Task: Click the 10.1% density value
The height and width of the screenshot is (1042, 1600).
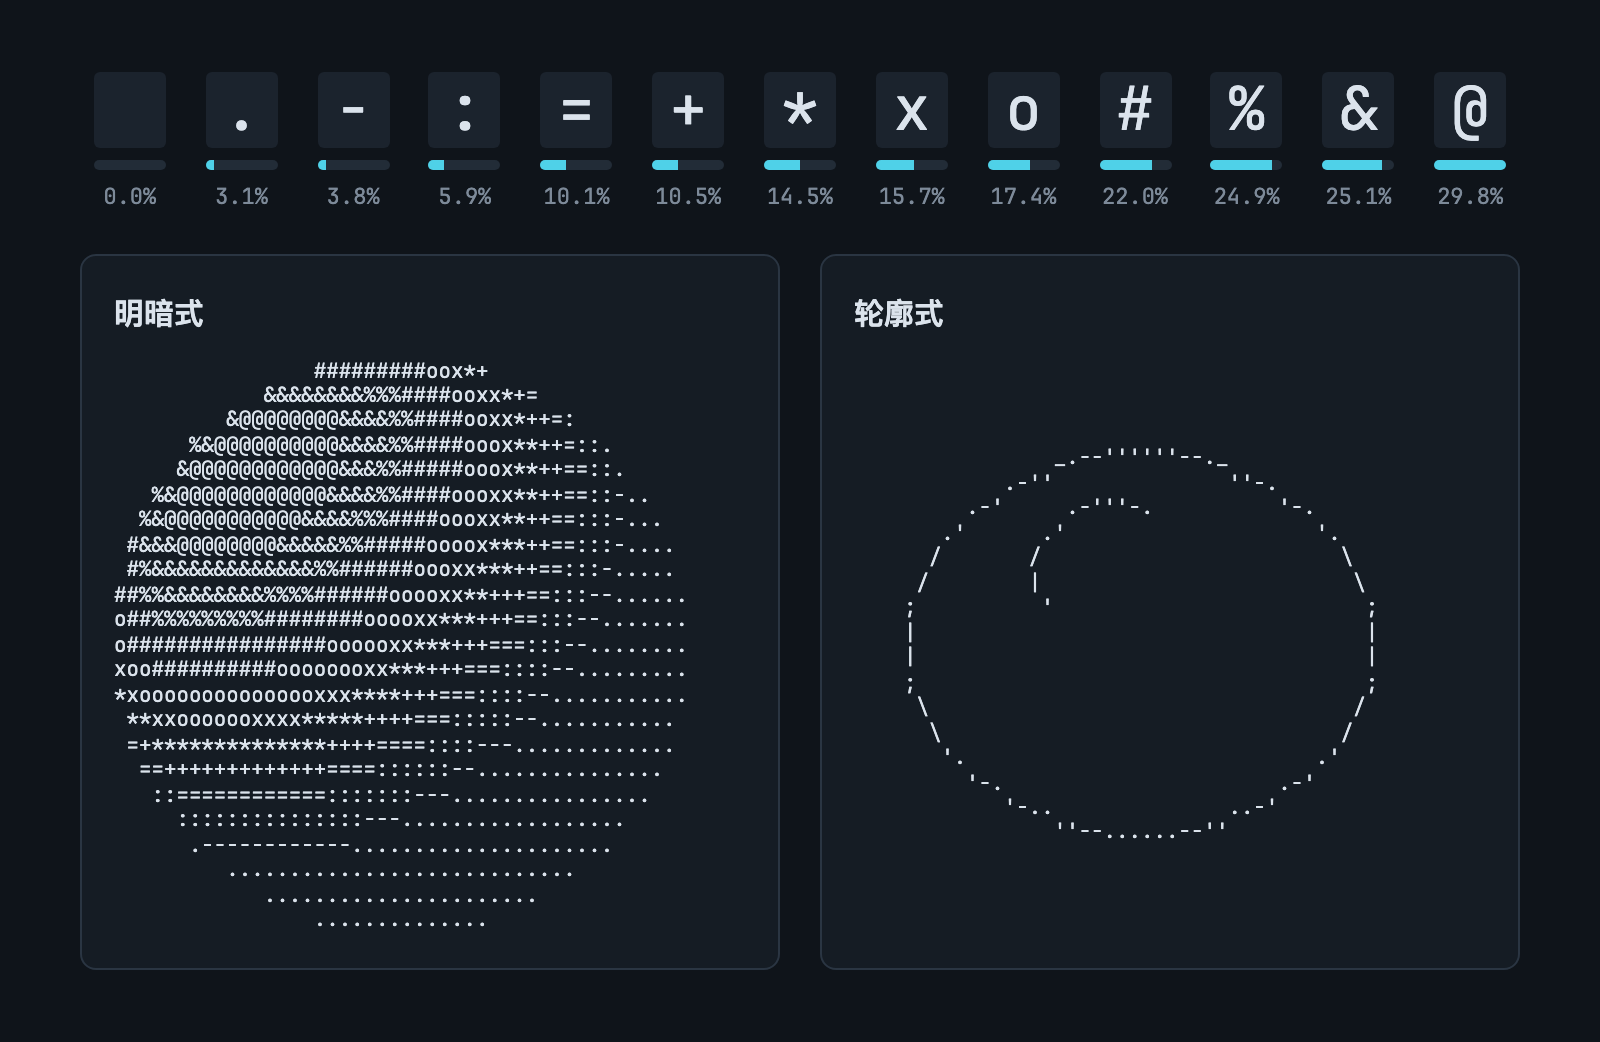Action: click(x=577, y=197)
